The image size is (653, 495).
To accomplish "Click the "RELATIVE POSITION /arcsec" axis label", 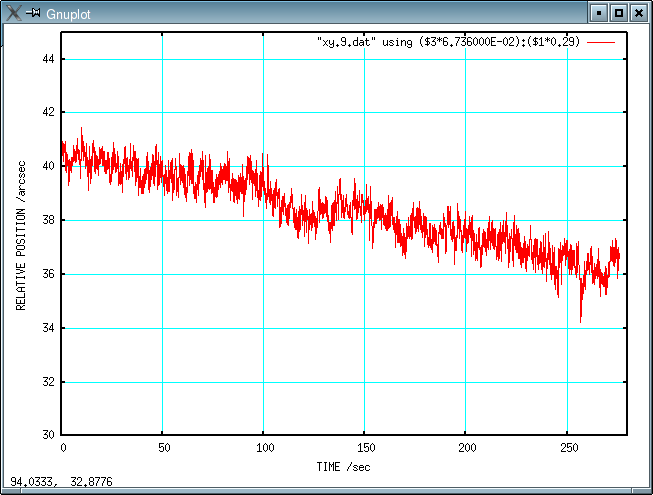I will [x=21, y=236].
